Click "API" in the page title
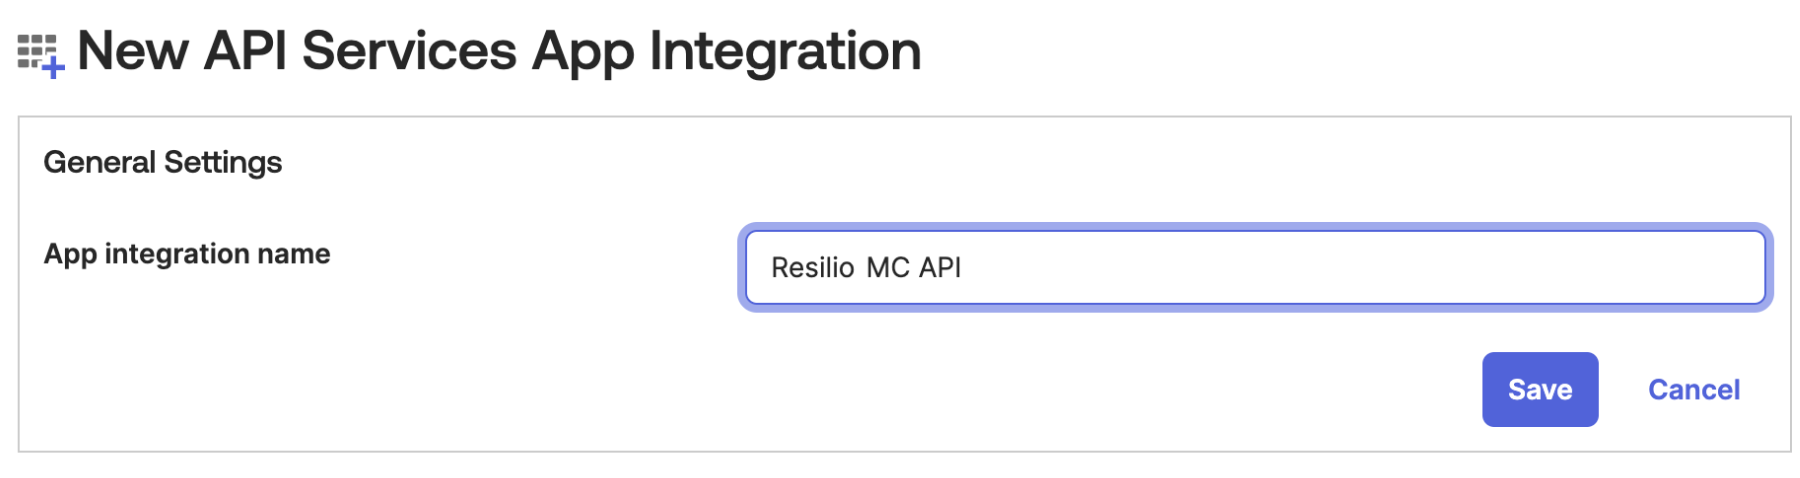1800x478 pixels. tap(245, 50)
